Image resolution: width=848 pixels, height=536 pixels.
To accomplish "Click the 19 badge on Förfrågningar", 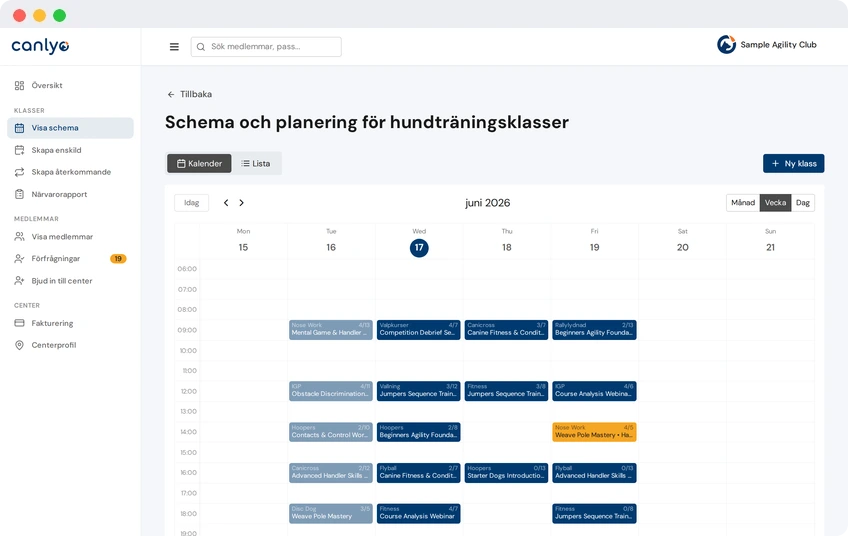I will point(118,259).
